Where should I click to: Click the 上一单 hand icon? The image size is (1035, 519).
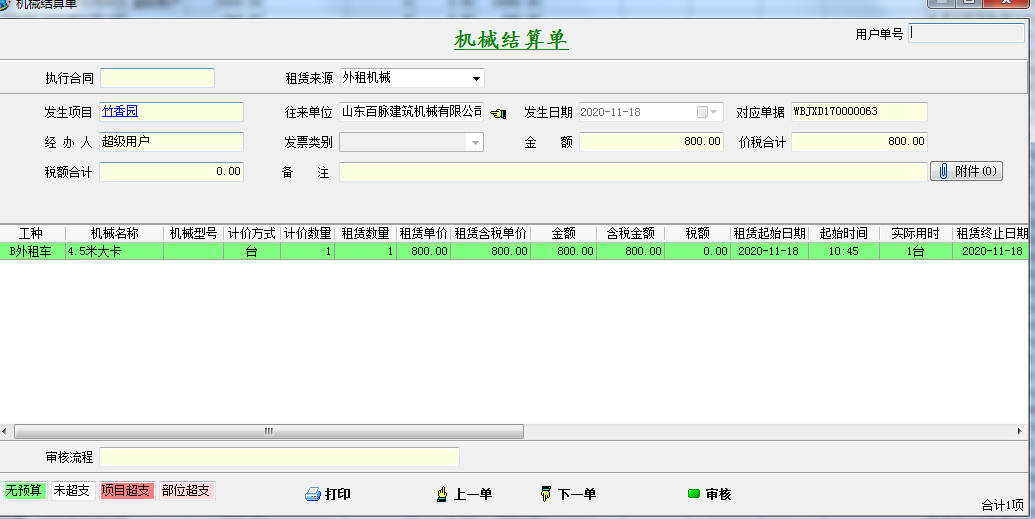click(x=442, y=494)
